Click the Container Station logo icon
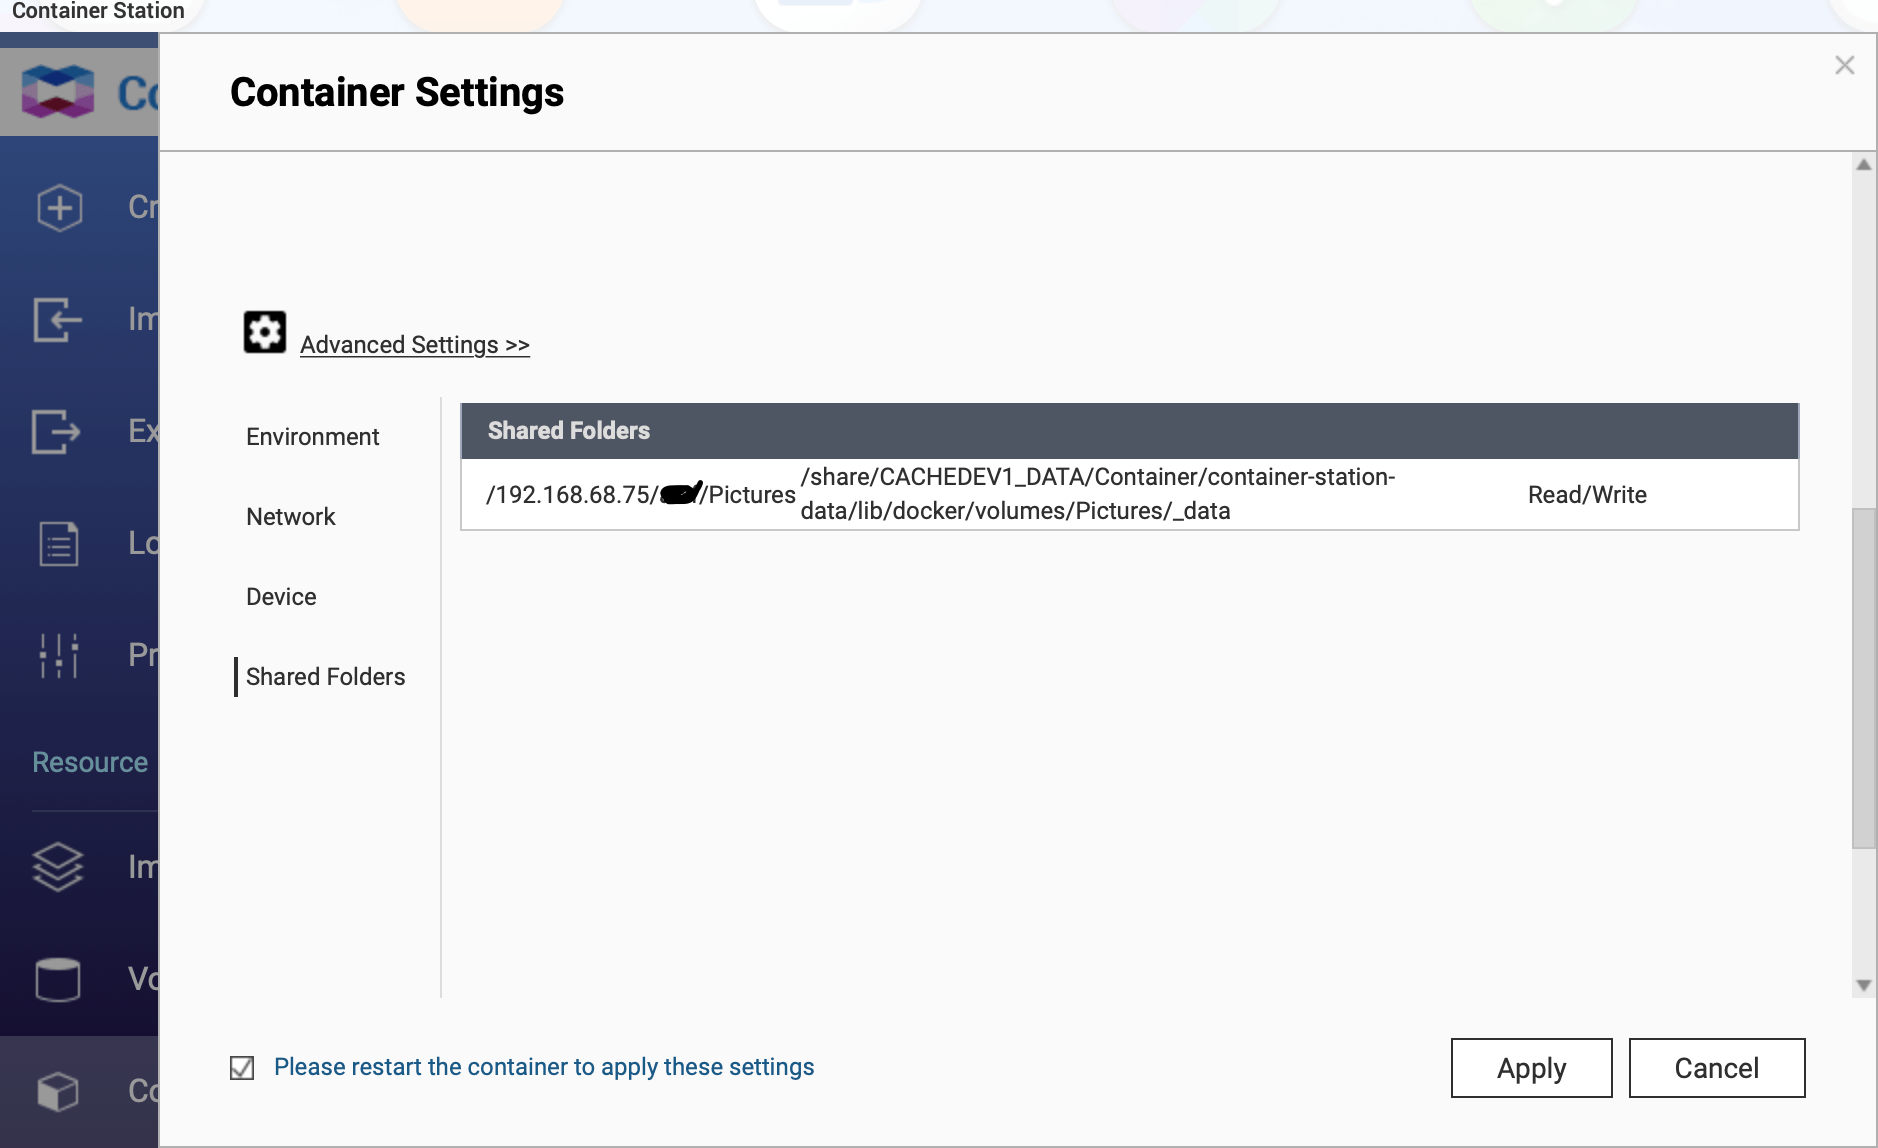The height and width of the screenshot is (1148, 1878). (58, 92)
